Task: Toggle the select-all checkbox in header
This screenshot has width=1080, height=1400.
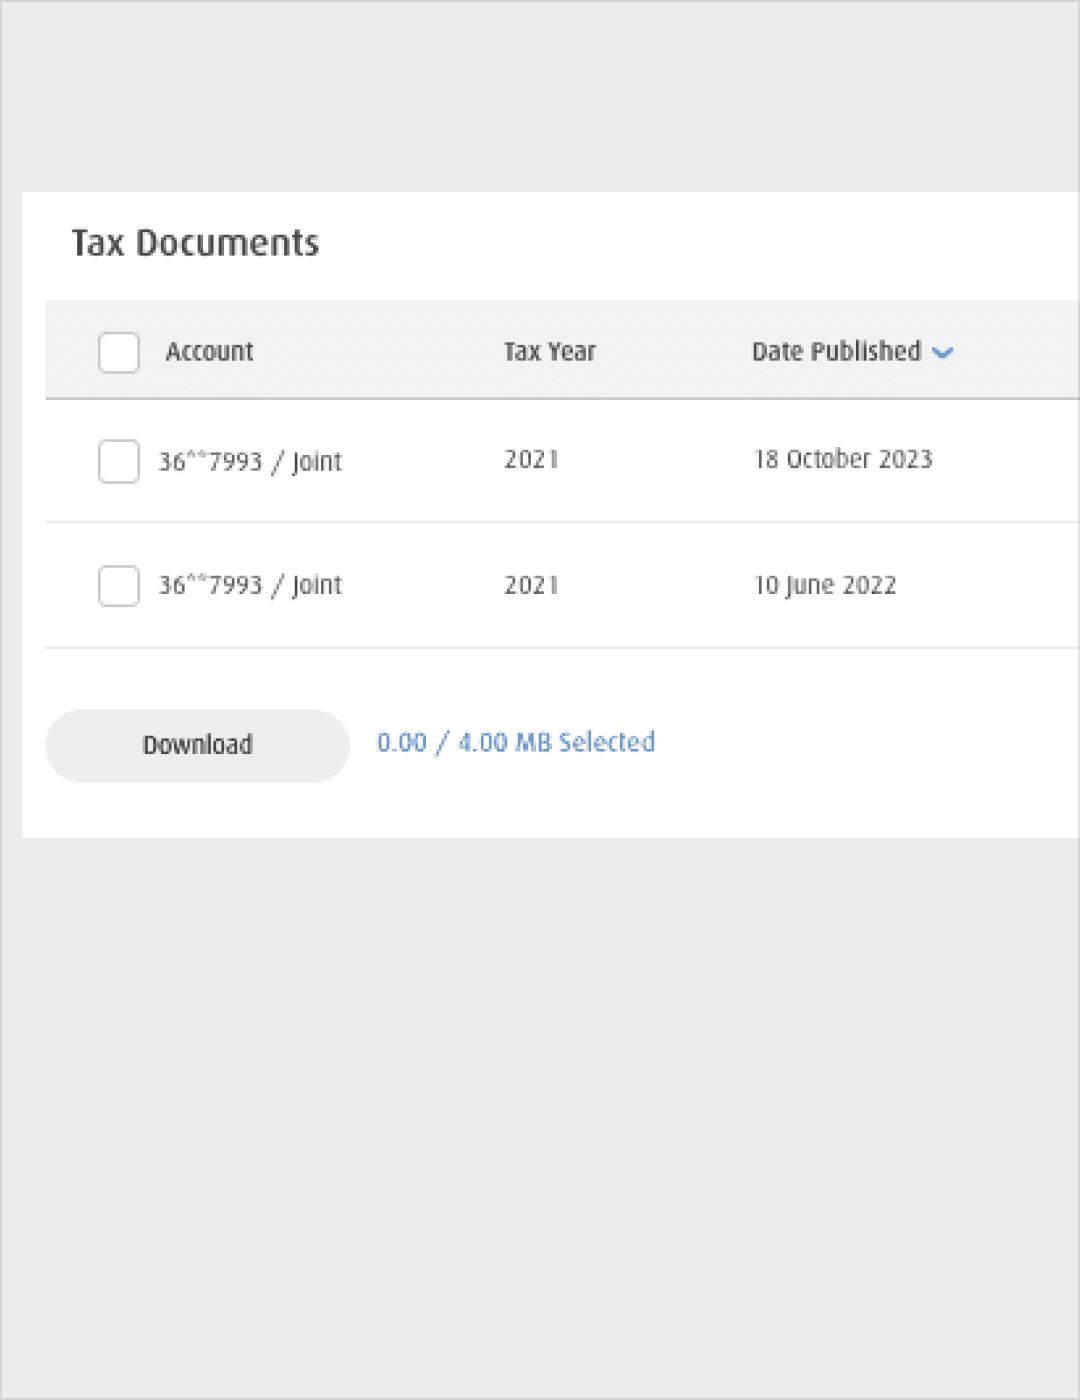Action: click(x=118, y=352)
